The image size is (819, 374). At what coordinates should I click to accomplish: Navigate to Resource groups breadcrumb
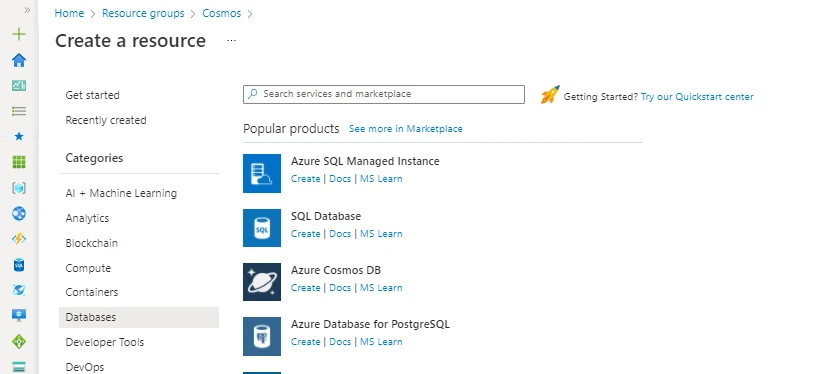coord(143,13)
